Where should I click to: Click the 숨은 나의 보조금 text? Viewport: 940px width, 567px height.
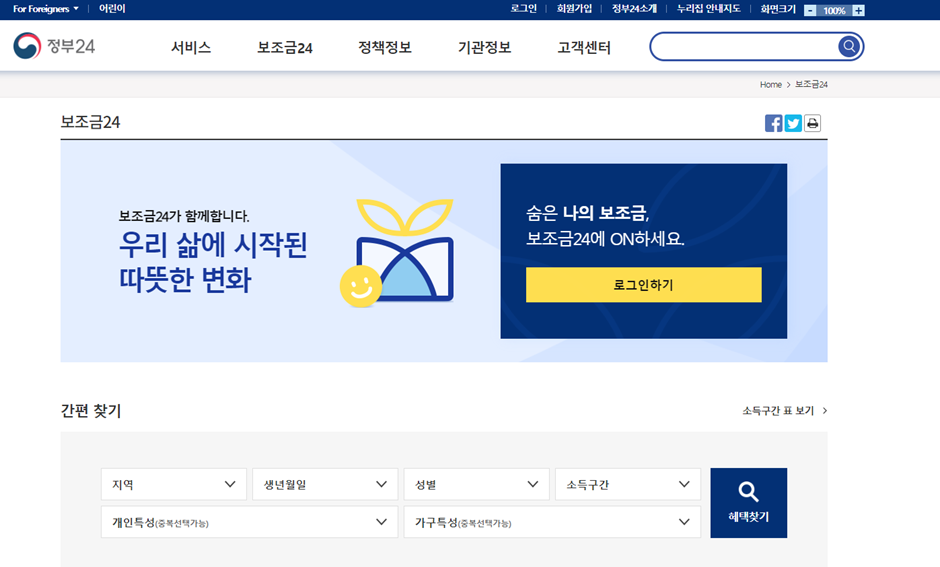coord(588,213)
